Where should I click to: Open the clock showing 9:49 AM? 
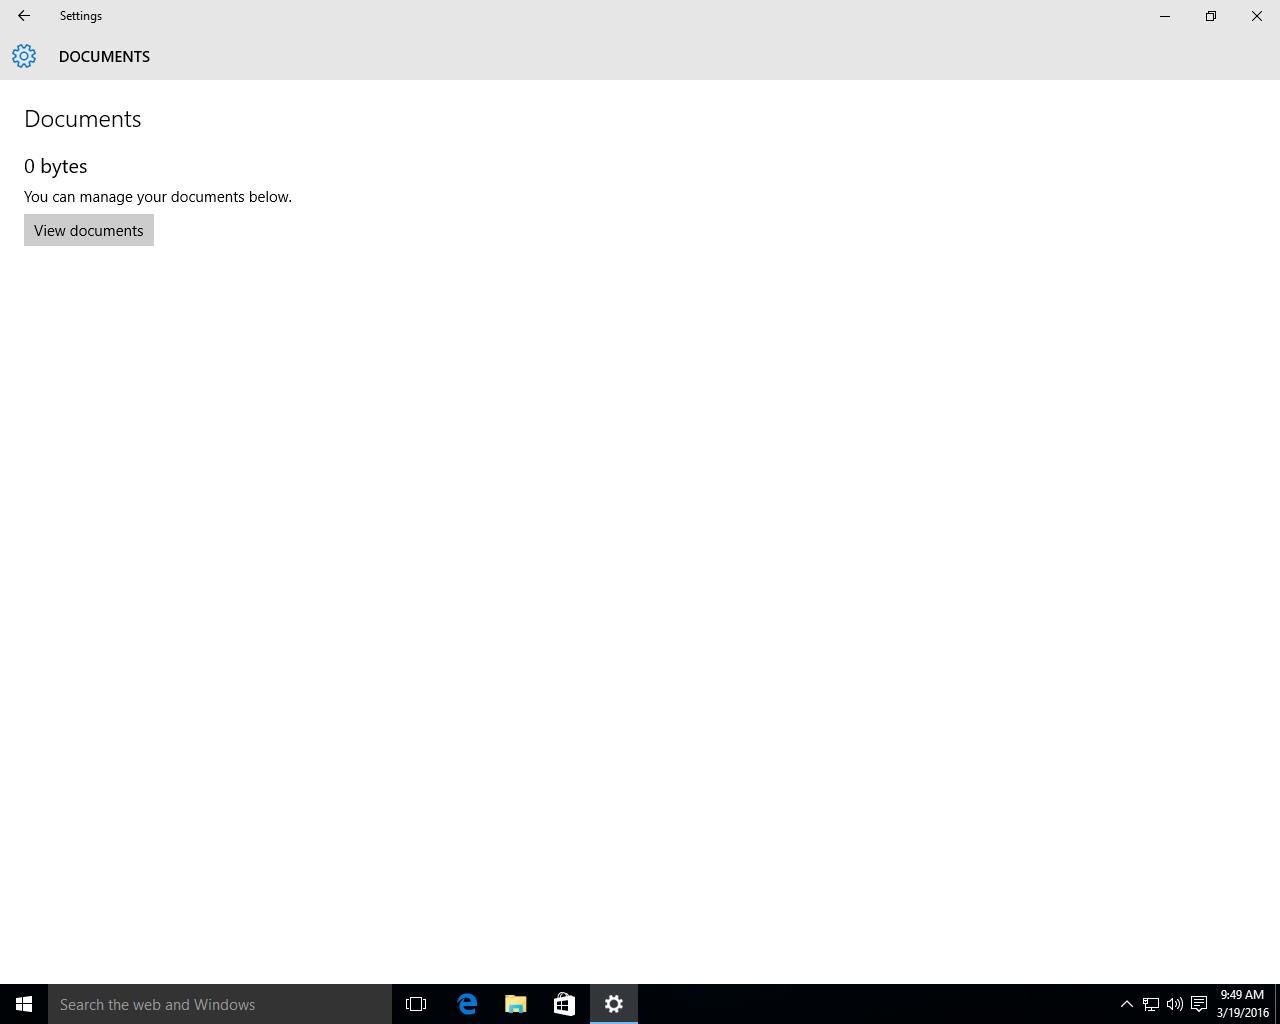[1243, 1004]
